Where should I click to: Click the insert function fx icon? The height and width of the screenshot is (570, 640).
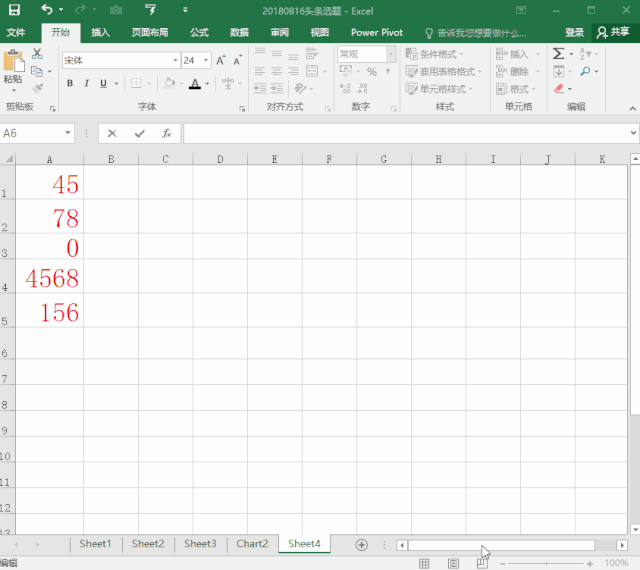click(167, 133)
